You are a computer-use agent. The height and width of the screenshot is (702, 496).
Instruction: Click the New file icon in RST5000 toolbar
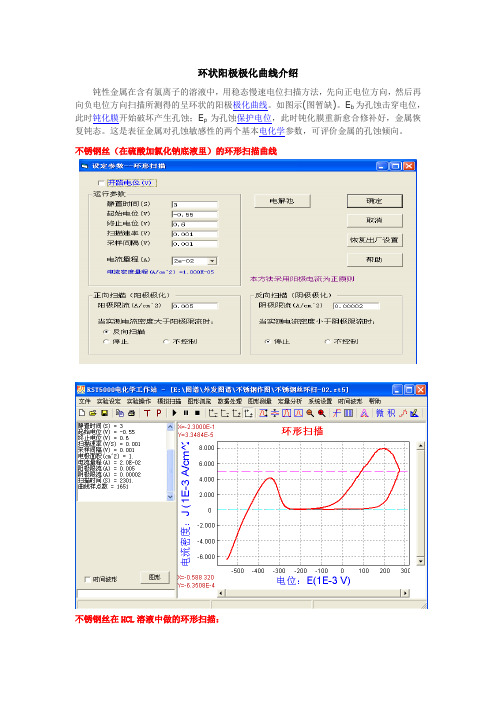point(81,413)
